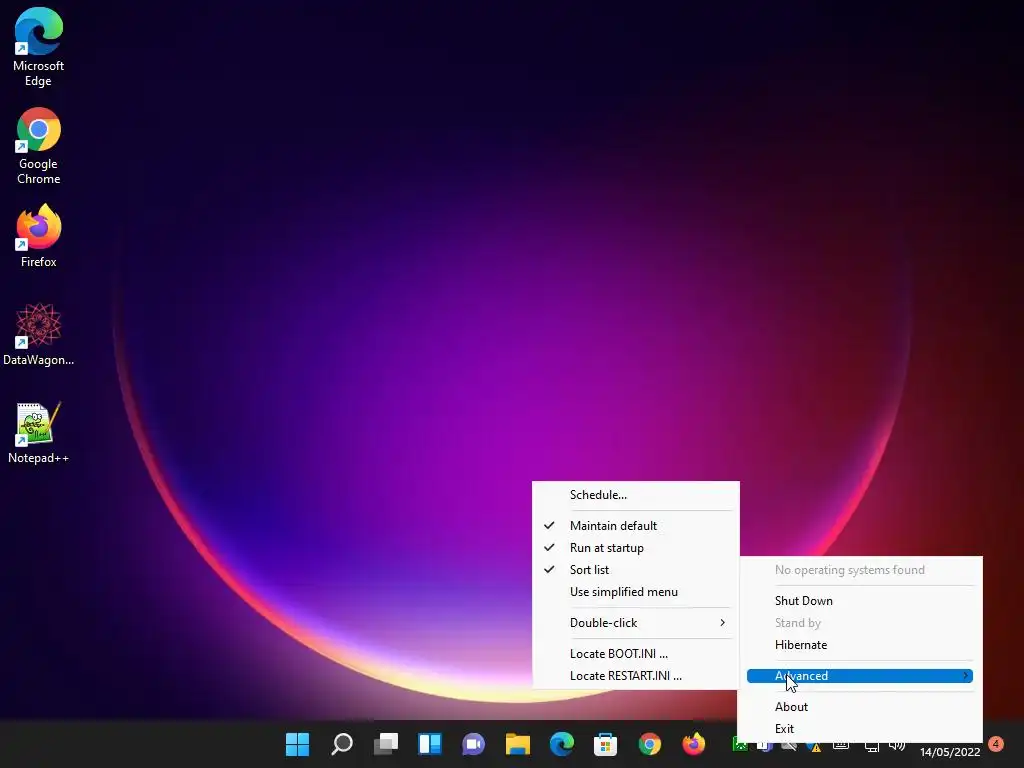Select the DataWagon desktop shortcut

tap(39, 334)
